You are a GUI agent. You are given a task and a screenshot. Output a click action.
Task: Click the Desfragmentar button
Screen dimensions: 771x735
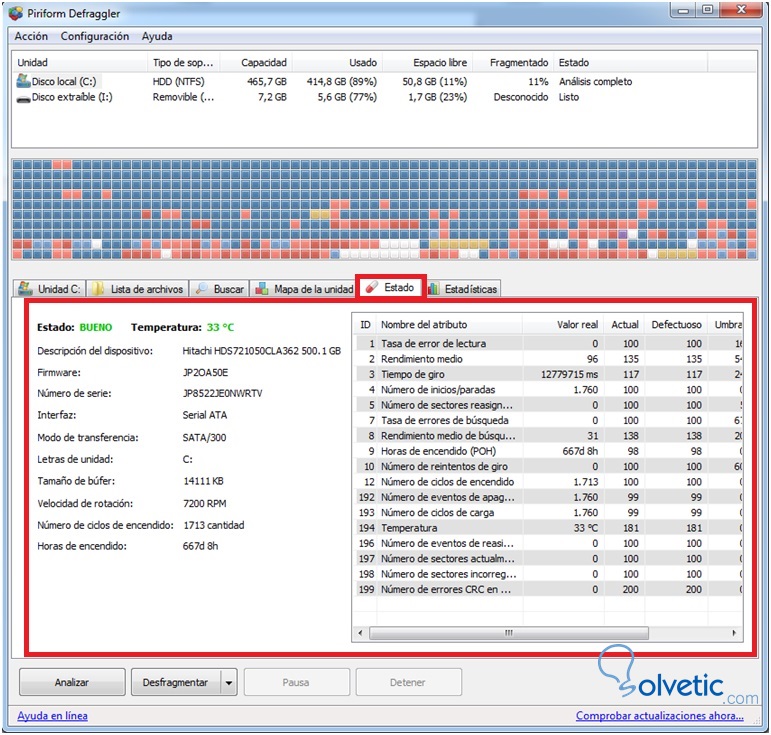[x=176, y=682]
